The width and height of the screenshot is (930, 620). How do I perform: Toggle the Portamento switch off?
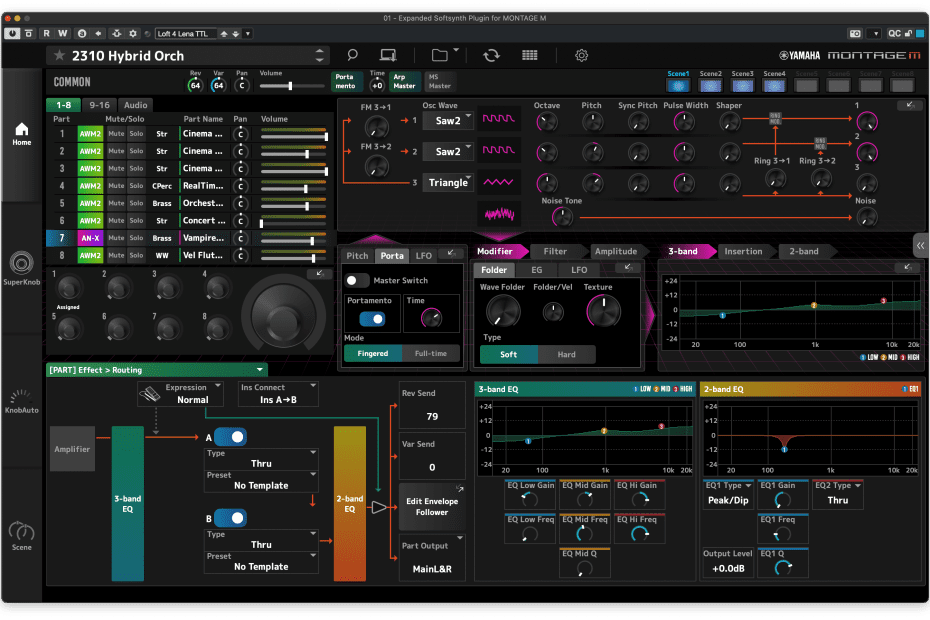pos(372,319)
